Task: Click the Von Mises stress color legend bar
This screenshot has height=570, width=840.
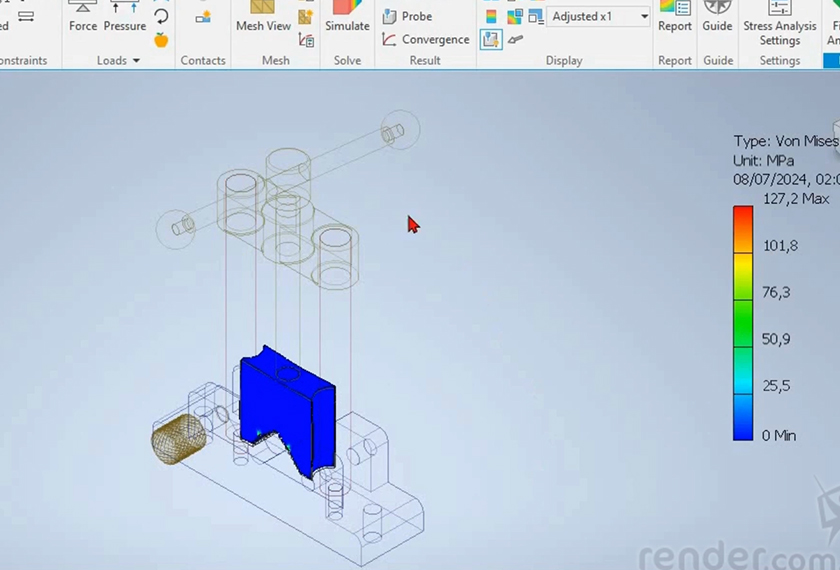Action: (x=743, y=323)
